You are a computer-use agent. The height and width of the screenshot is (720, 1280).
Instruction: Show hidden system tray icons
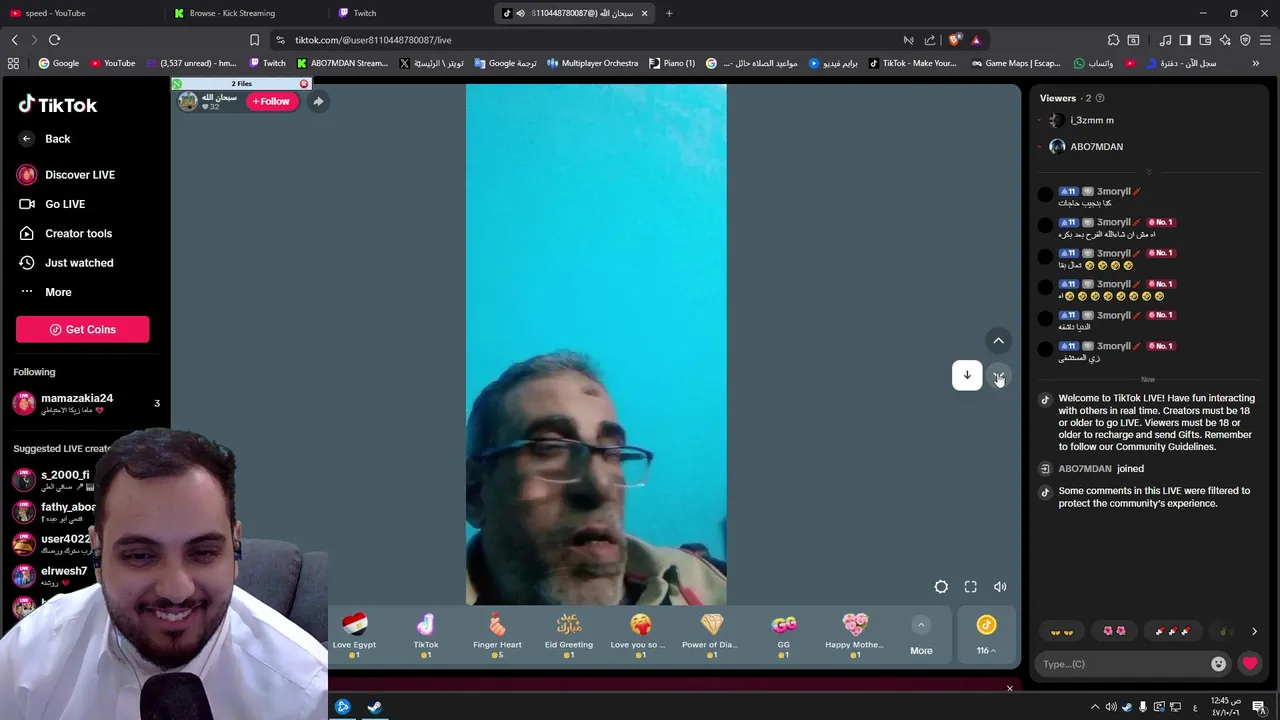click(x=1095, y=707)
